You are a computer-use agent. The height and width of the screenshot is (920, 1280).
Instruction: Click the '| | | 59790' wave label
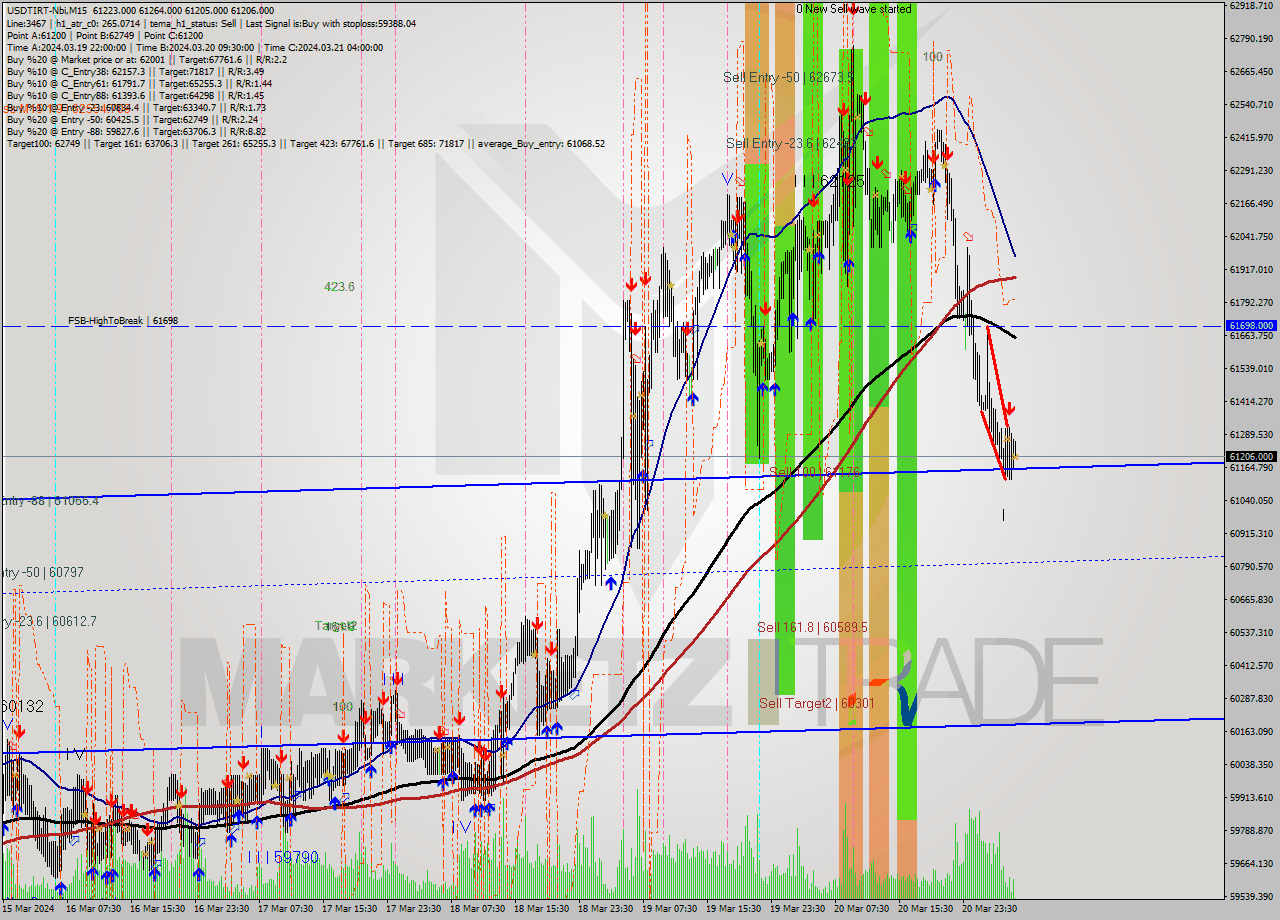[x=282, y=857]
